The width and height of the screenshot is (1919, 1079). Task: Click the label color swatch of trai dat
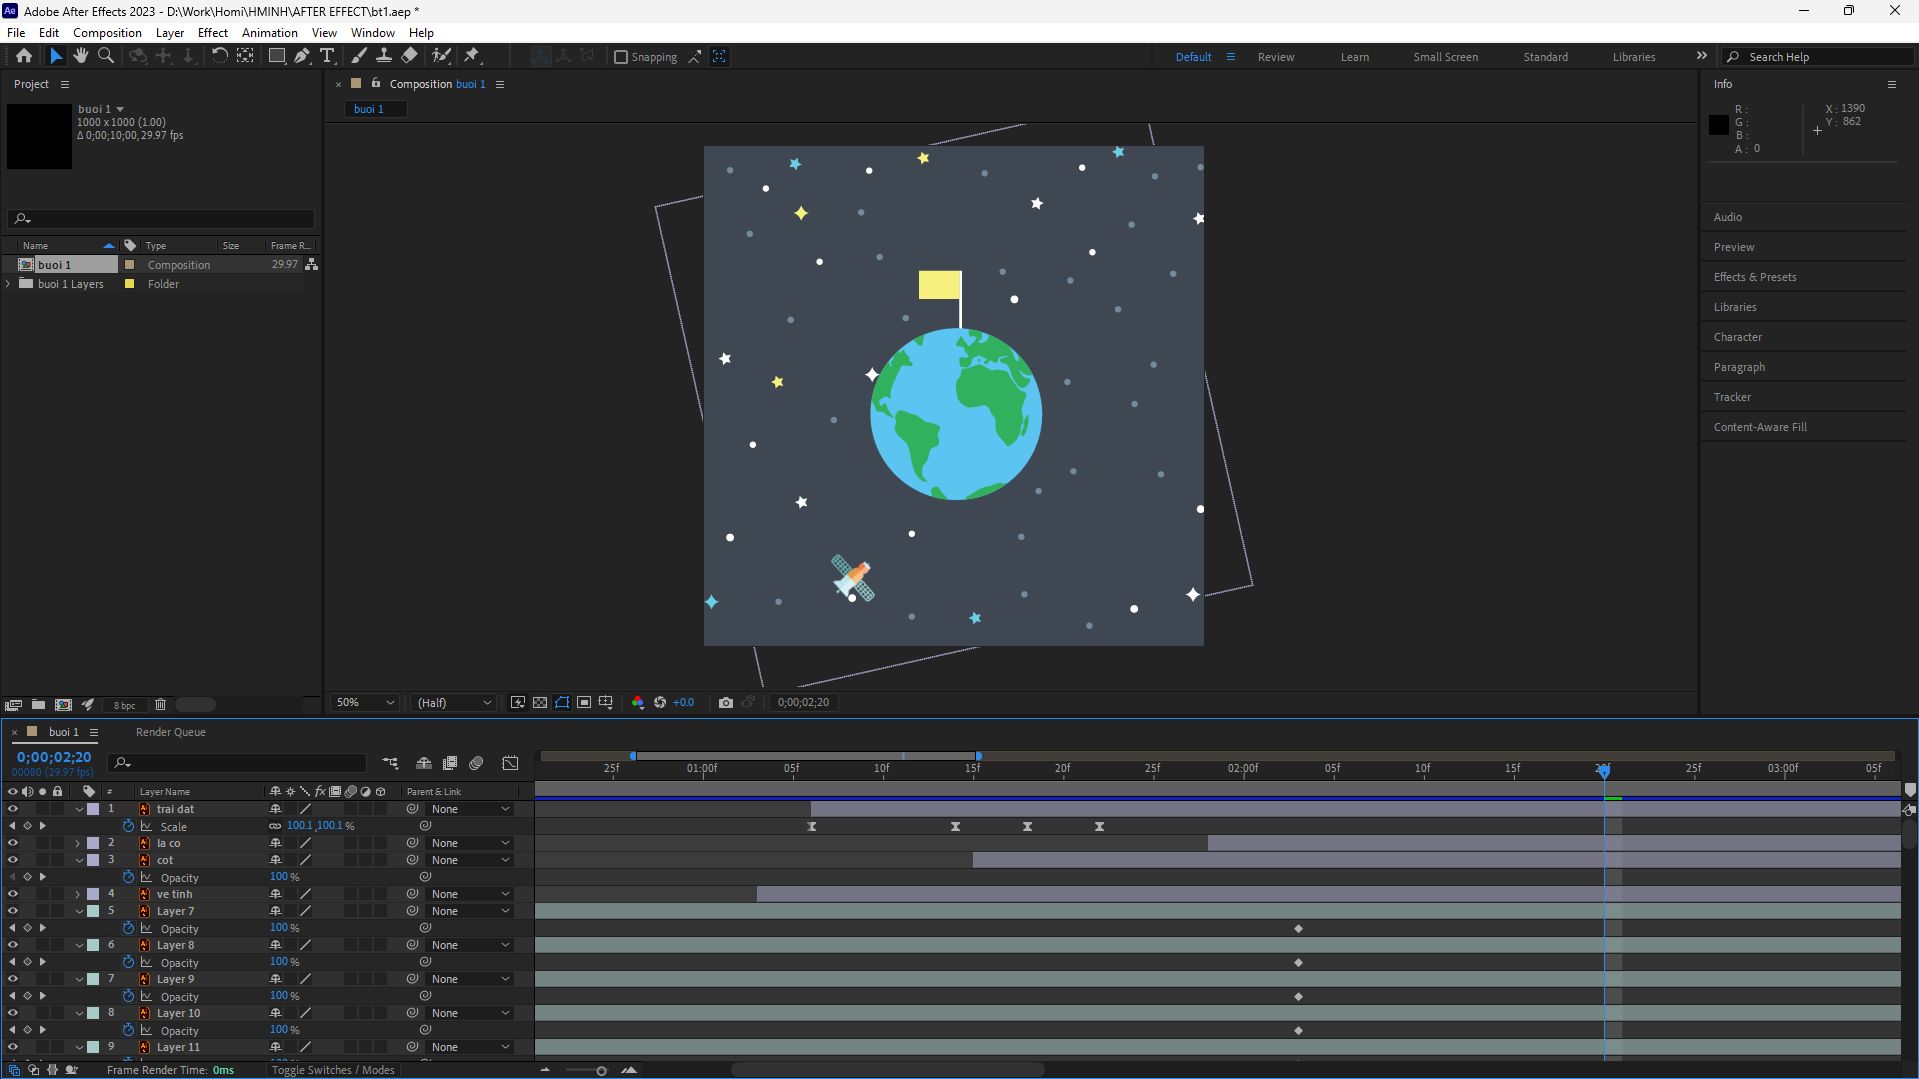click(93, 810)
